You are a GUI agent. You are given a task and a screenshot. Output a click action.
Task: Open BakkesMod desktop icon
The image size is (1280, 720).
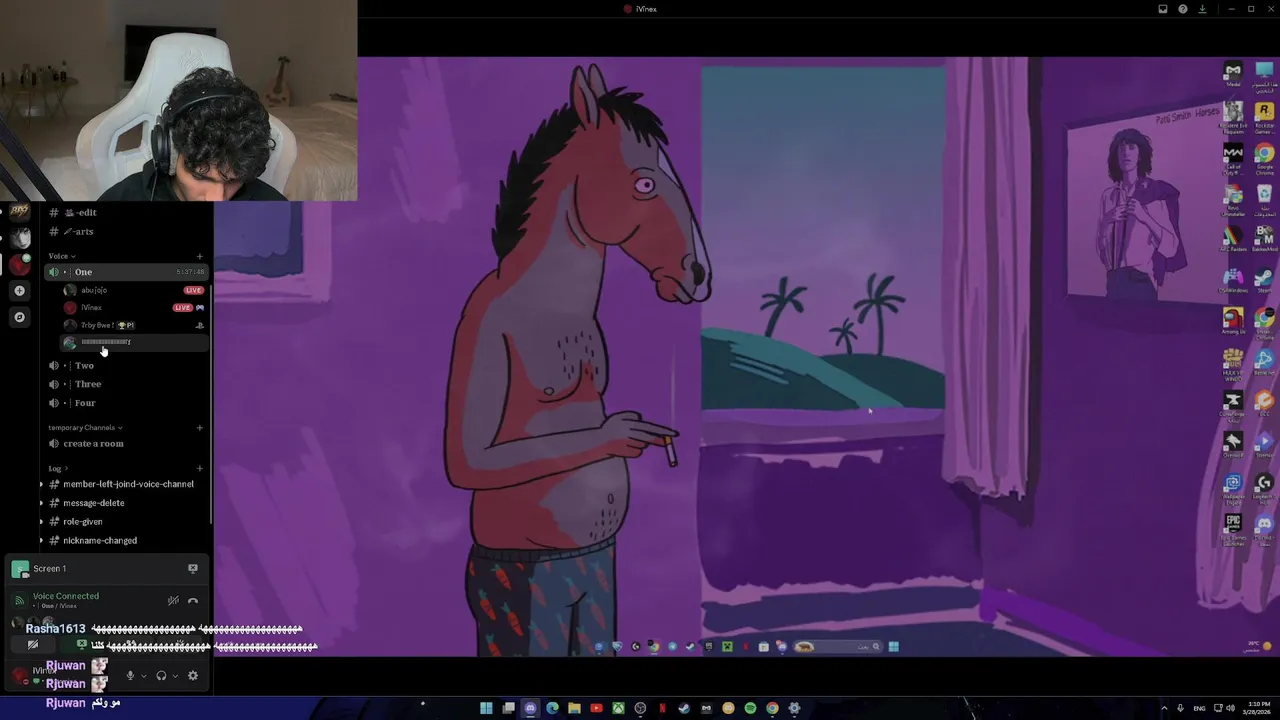(1264, 239)
